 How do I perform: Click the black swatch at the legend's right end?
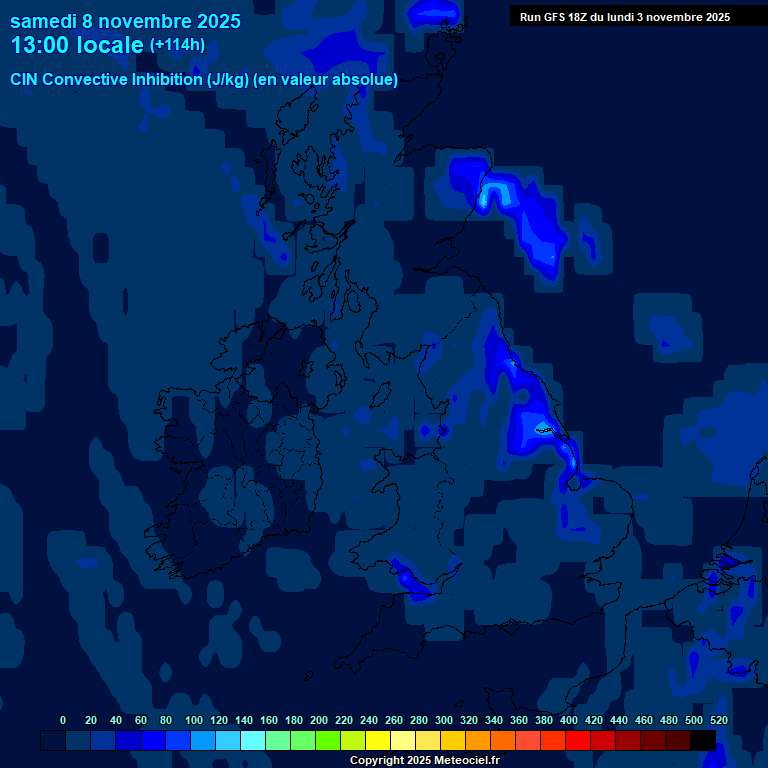[703, 740]
